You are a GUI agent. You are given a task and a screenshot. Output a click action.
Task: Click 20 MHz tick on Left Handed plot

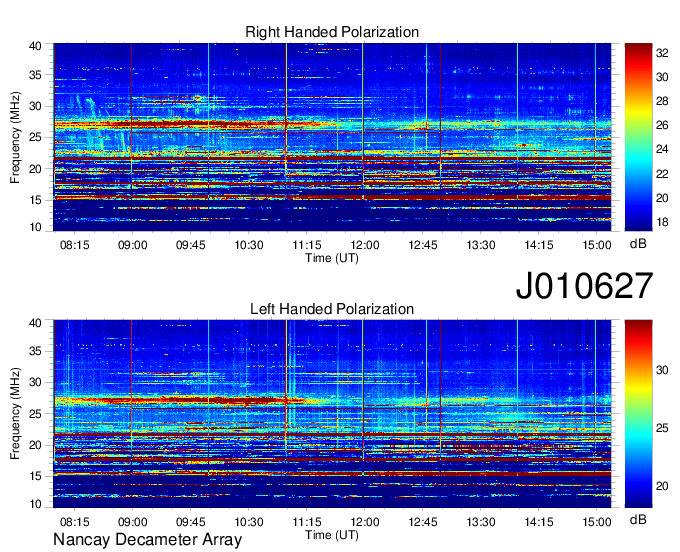tap(35, 445)
